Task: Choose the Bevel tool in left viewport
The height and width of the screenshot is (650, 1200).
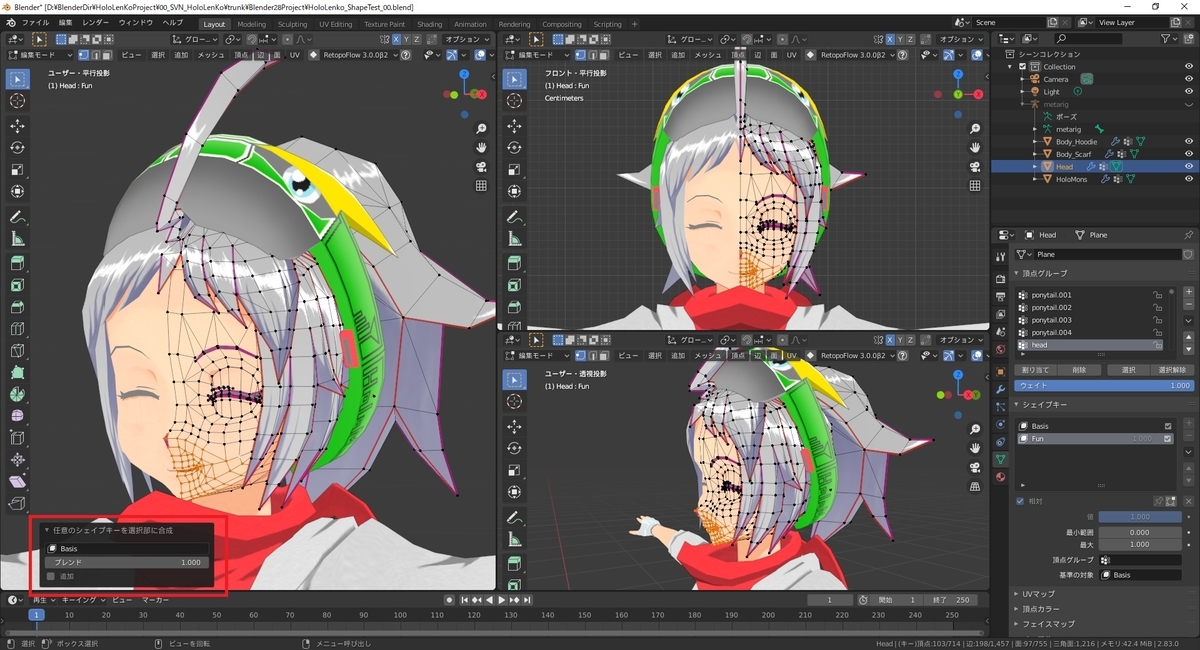Action: pos(17,306)
